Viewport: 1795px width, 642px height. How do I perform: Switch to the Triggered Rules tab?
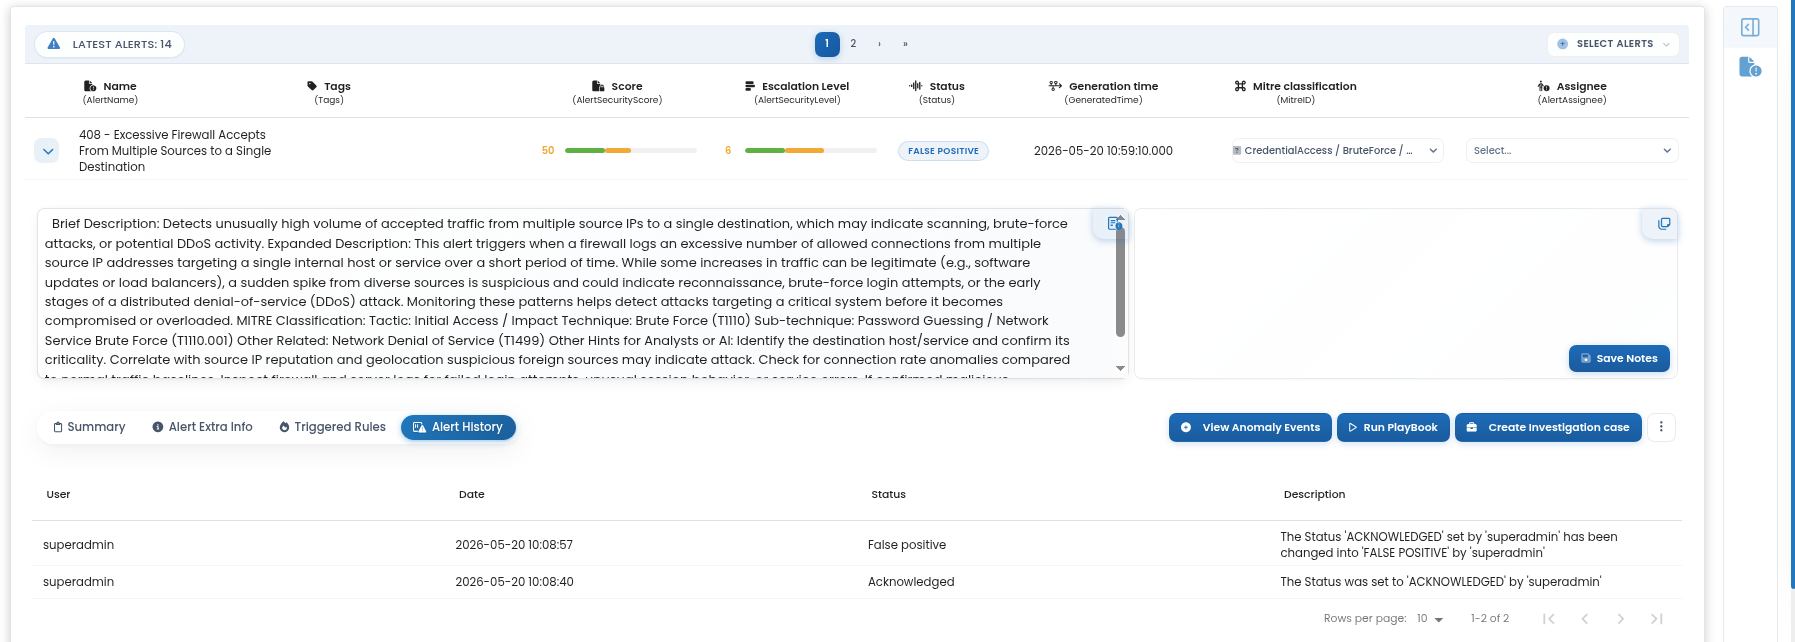[332, 427]
